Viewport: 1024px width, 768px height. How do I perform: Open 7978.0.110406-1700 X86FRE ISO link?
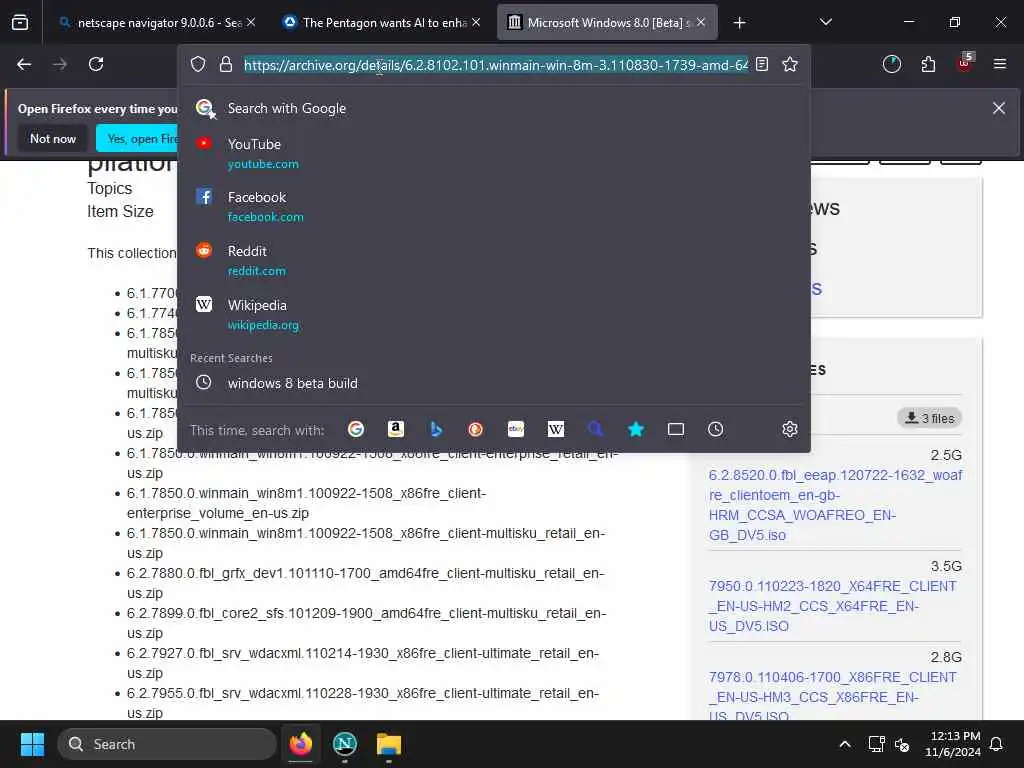click(833, 697)
